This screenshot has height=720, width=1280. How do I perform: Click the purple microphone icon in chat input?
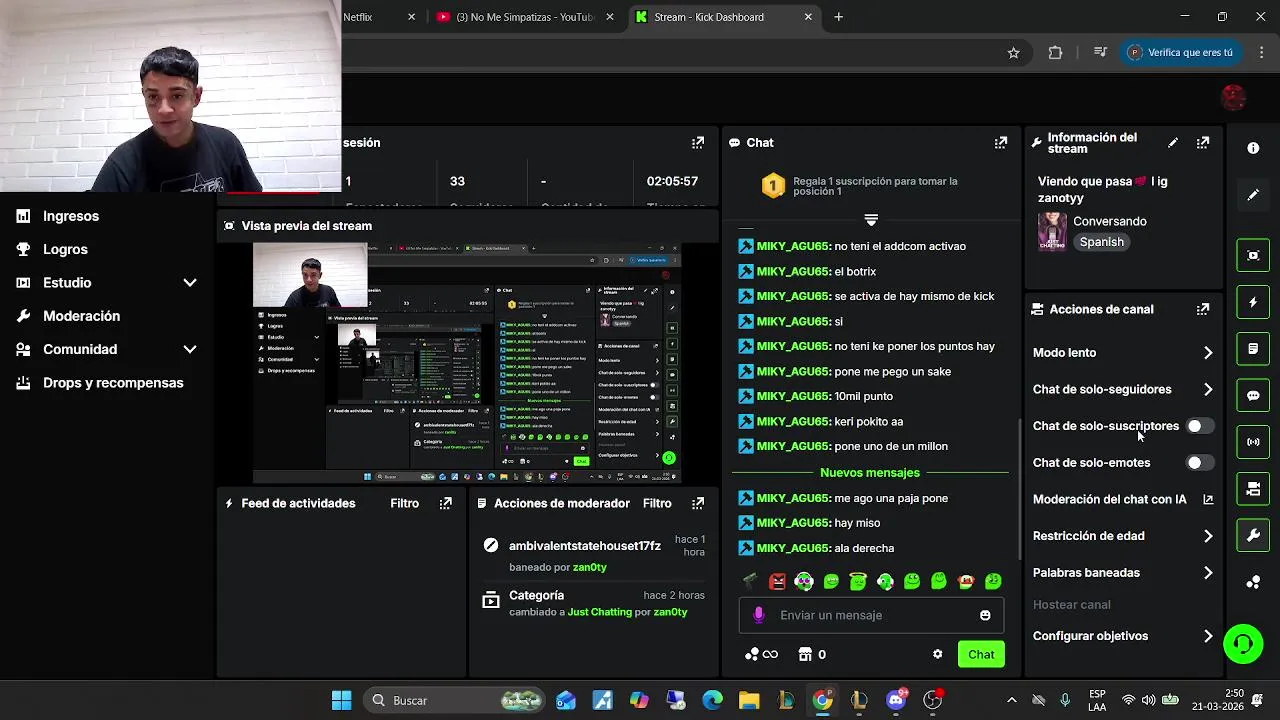759,615
